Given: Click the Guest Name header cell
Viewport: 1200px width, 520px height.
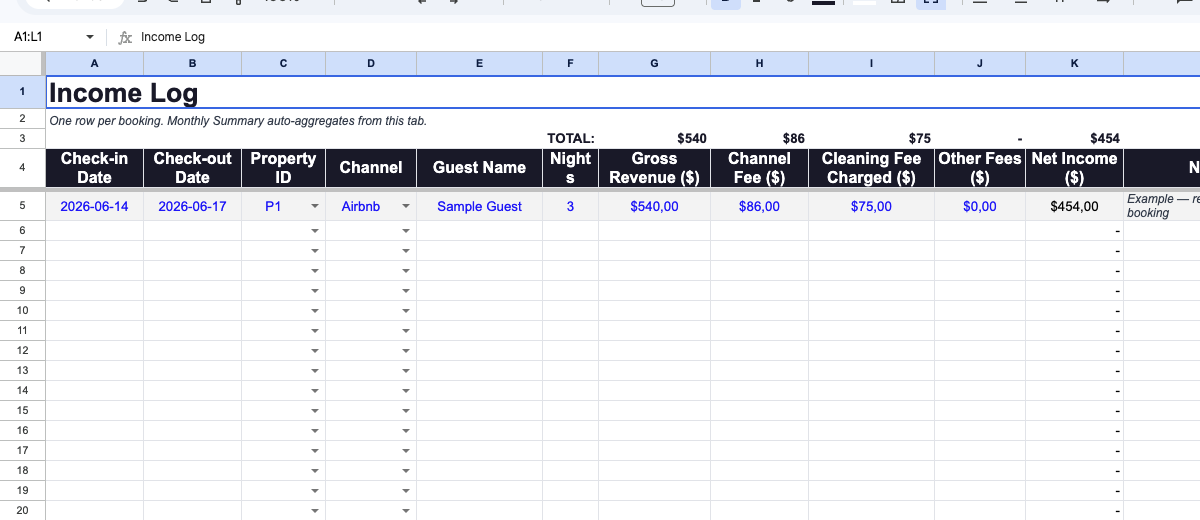Looking at the screenshot, I should pyautogui.click(x=479, y=168).
